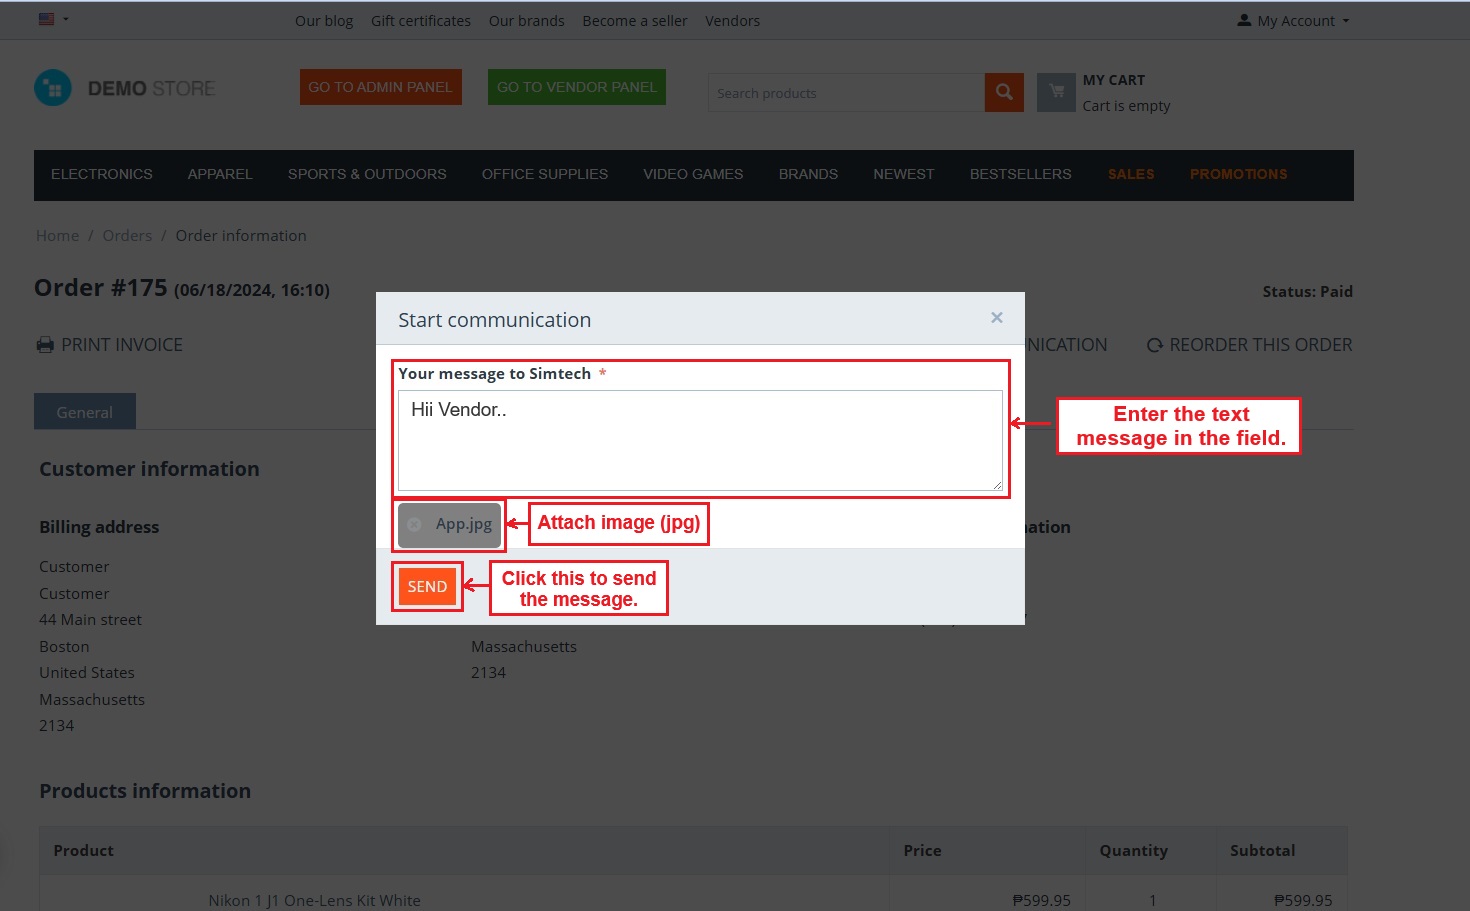Select the General tab
1470x911 pixels.
click(x=85, y=412)
